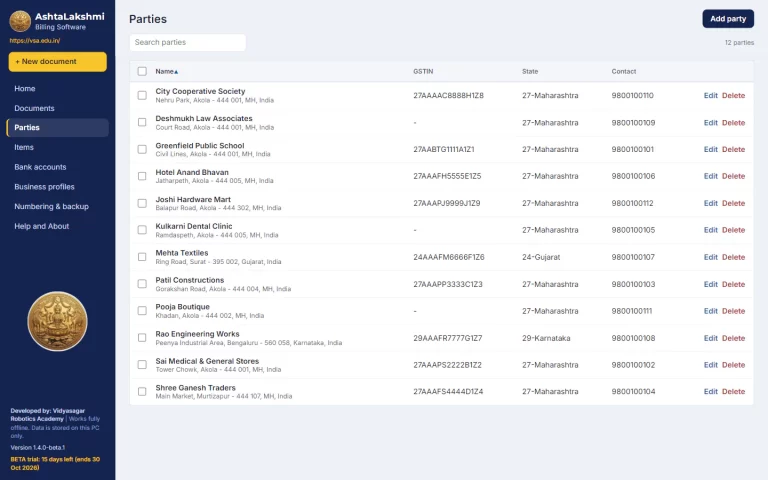Open the Home menu item
Image resolution: width=768 pixels, height=480 pixels.
[58, 89]
